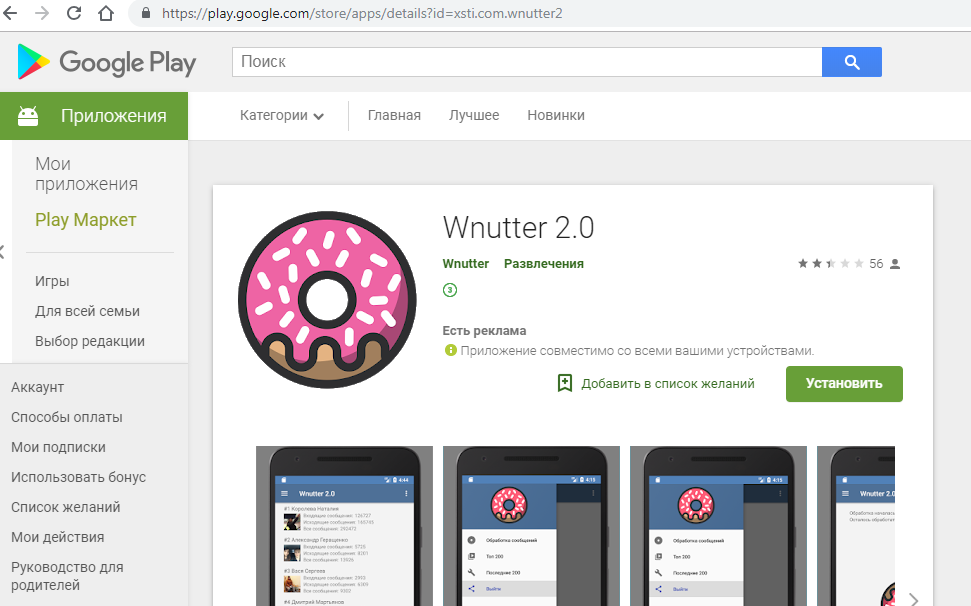Open the Аккаунт page
The height and width of the screenshot is (606, 971).
coord(37,387)
